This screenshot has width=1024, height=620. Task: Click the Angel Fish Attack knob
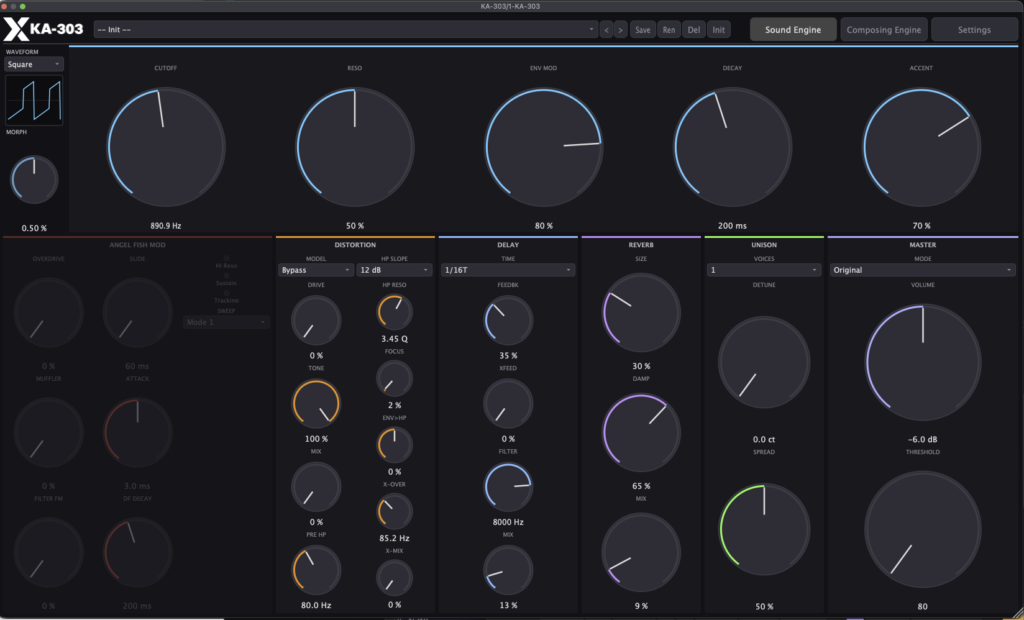[x=137, y=432]
